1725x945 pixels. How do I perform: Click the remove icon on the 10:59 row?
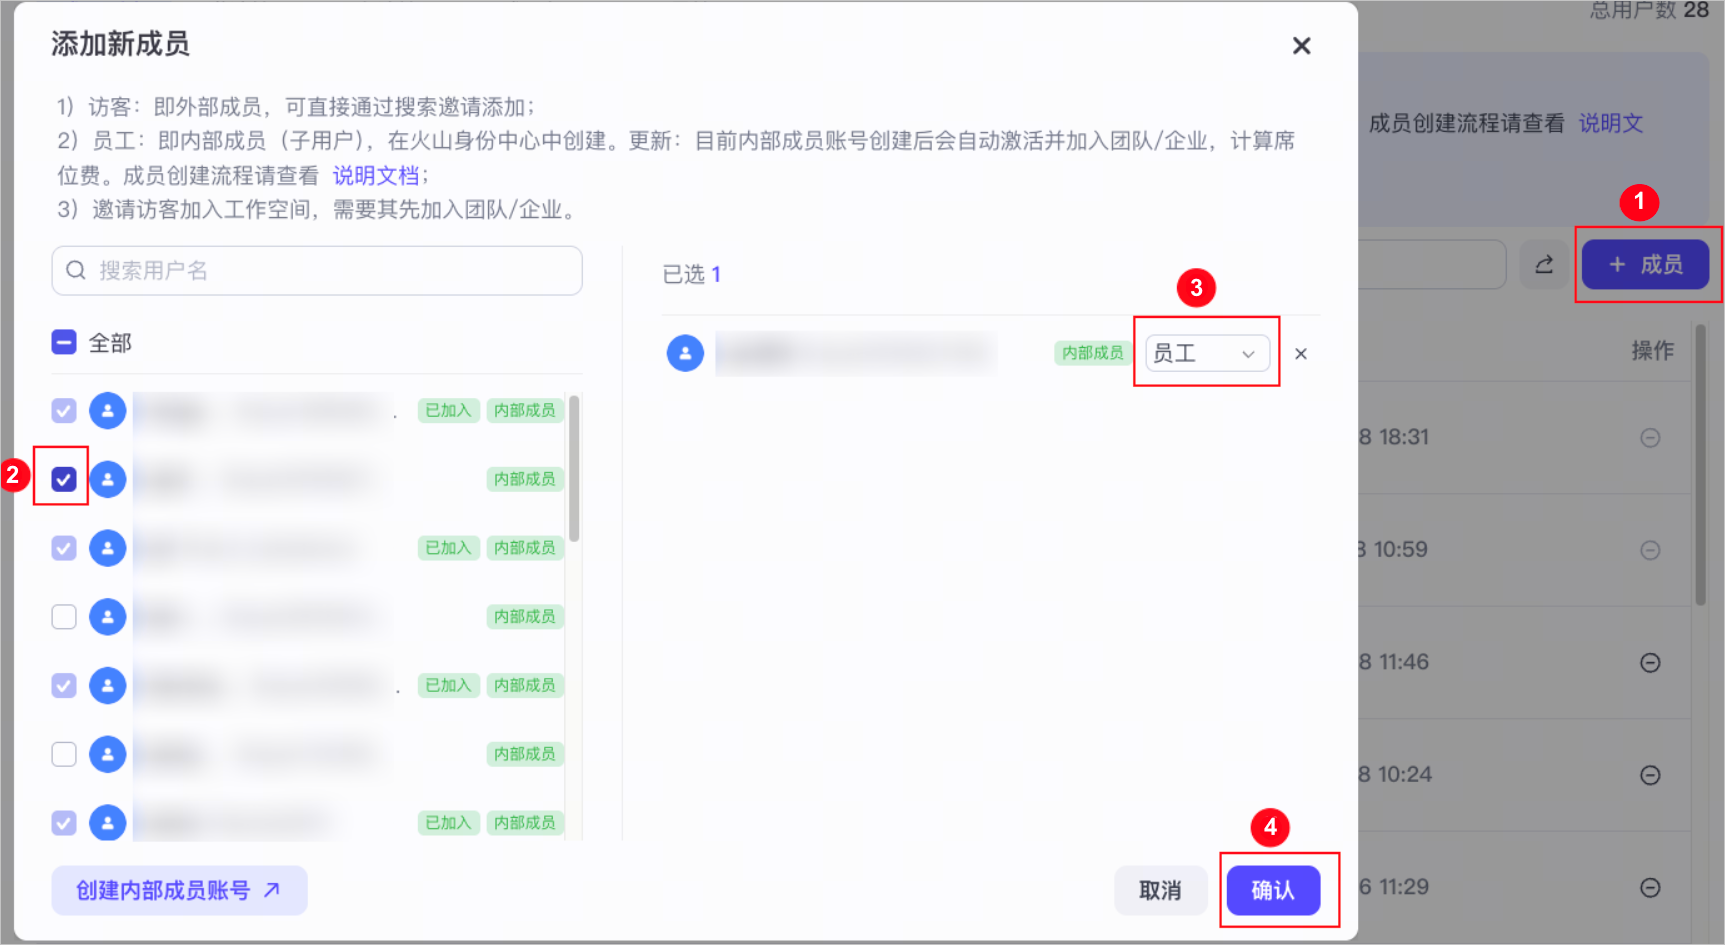[1650, 550]
